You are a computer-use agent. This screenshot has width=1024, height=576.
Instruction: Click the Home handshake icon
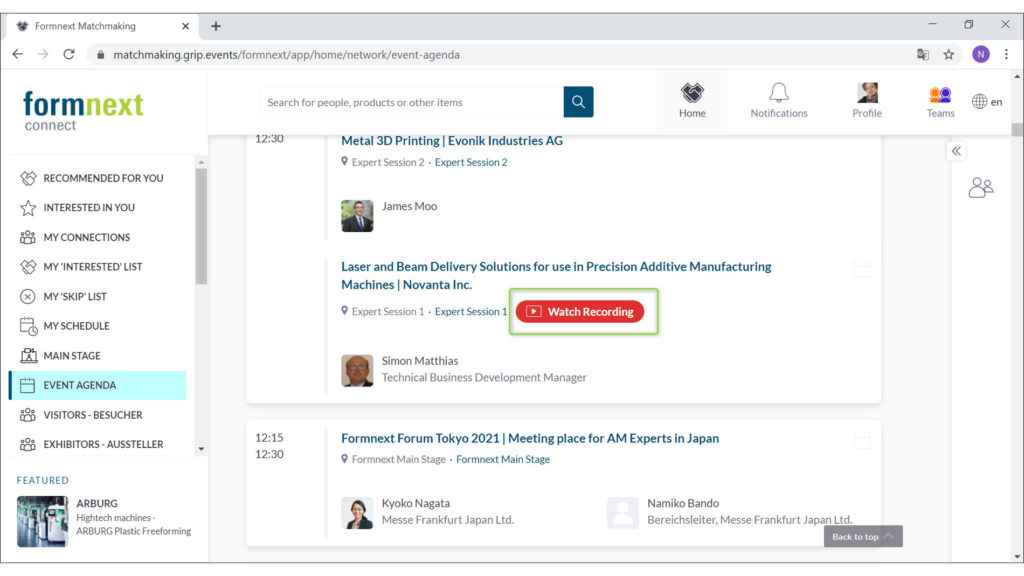pyautogui.click(x=692, y=93)
